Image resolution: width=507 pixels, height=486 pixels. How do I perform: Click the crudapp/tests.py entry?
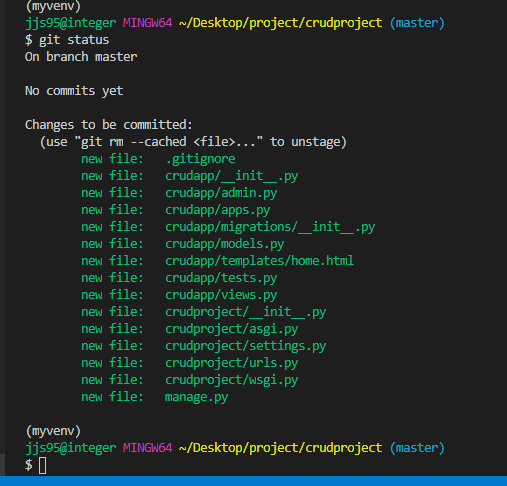221,278
